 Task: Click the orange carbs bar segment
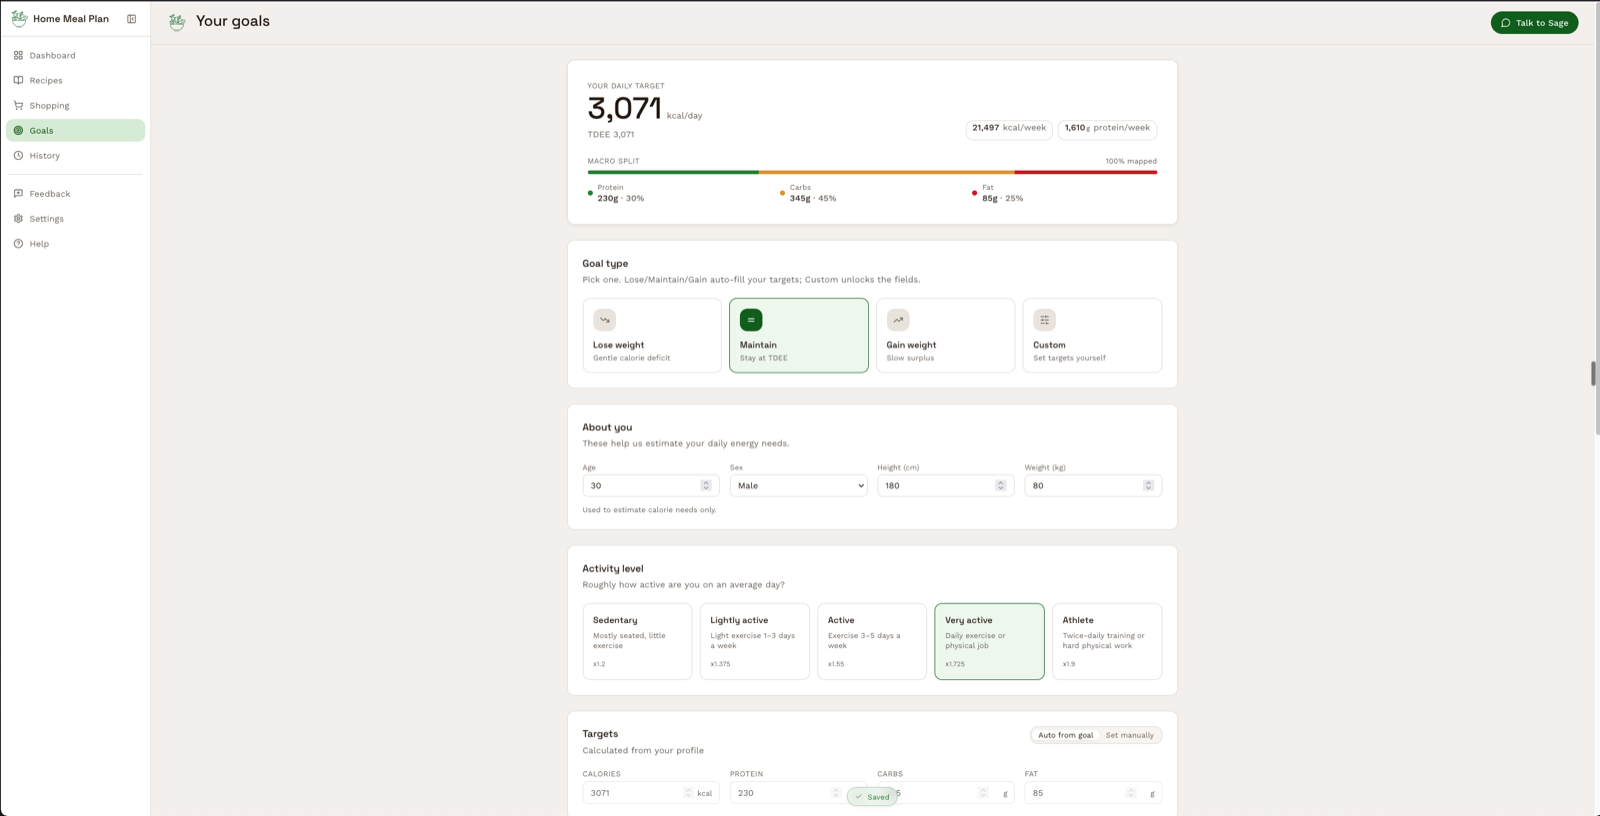pyautogui.click(x=887, y=172)
